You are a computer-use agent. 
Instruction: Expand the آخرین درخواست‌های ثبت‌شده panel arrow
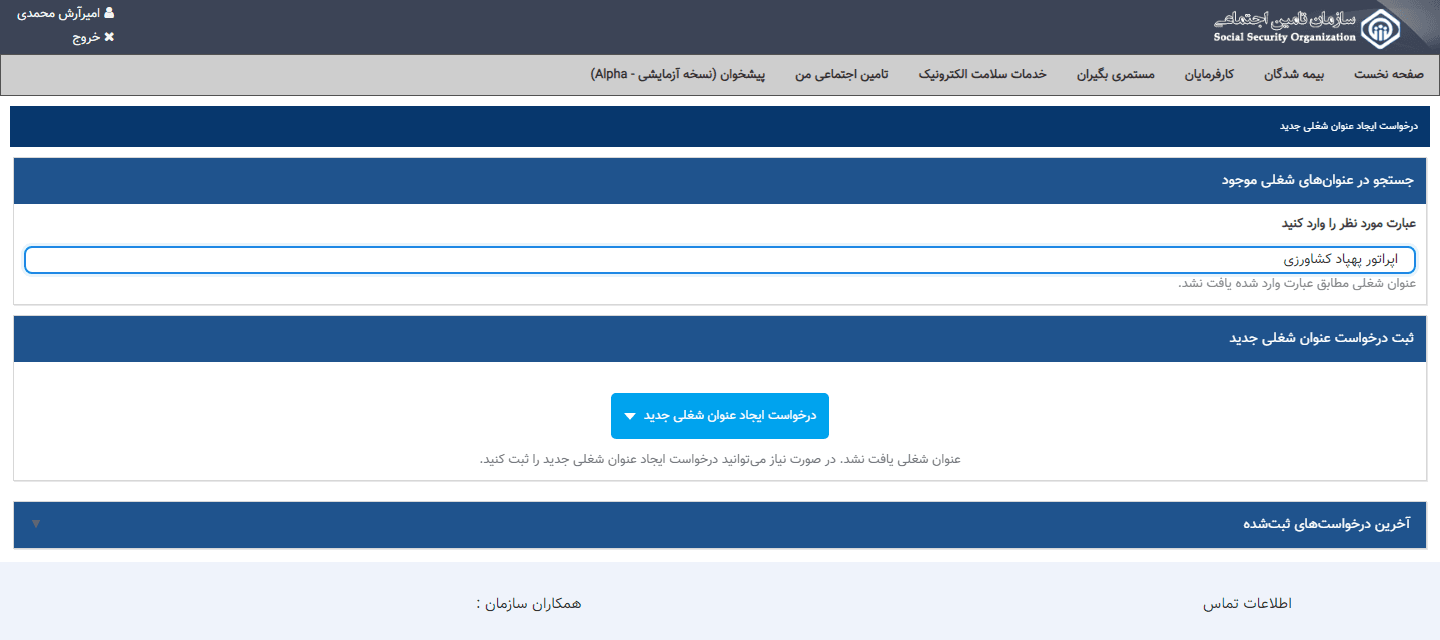pyautogui.click(x=36, y=524)
